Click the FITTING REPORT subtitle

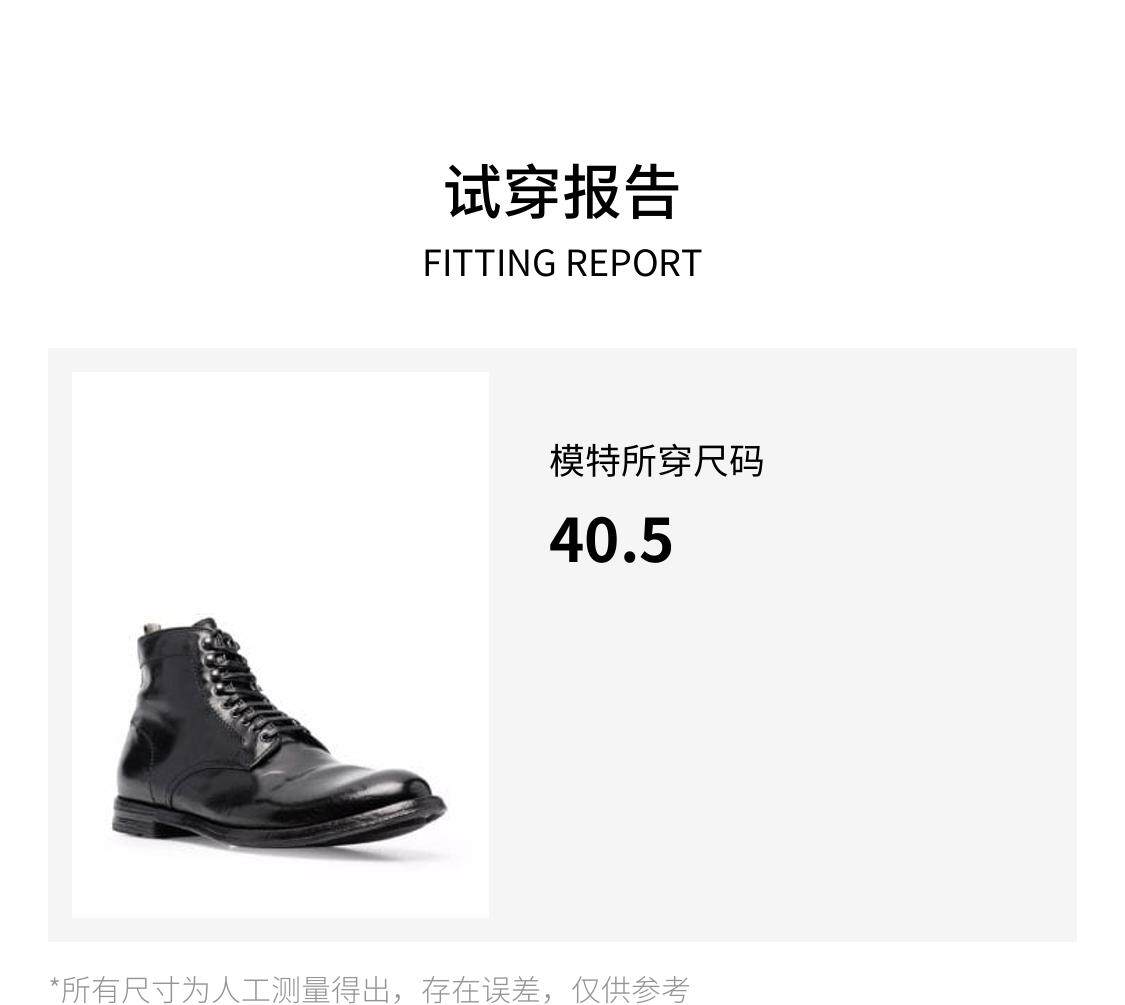[562, 263]
